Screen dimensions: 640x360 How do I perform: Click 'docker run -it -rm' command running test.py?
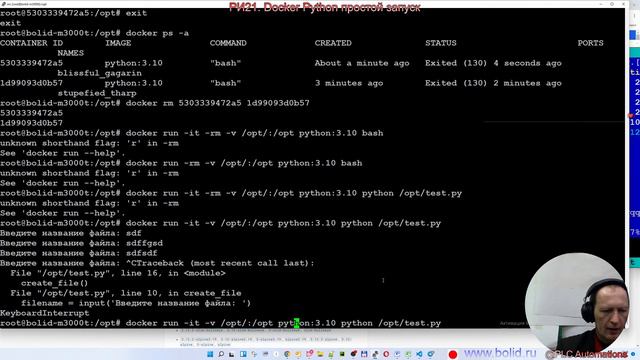294,193
